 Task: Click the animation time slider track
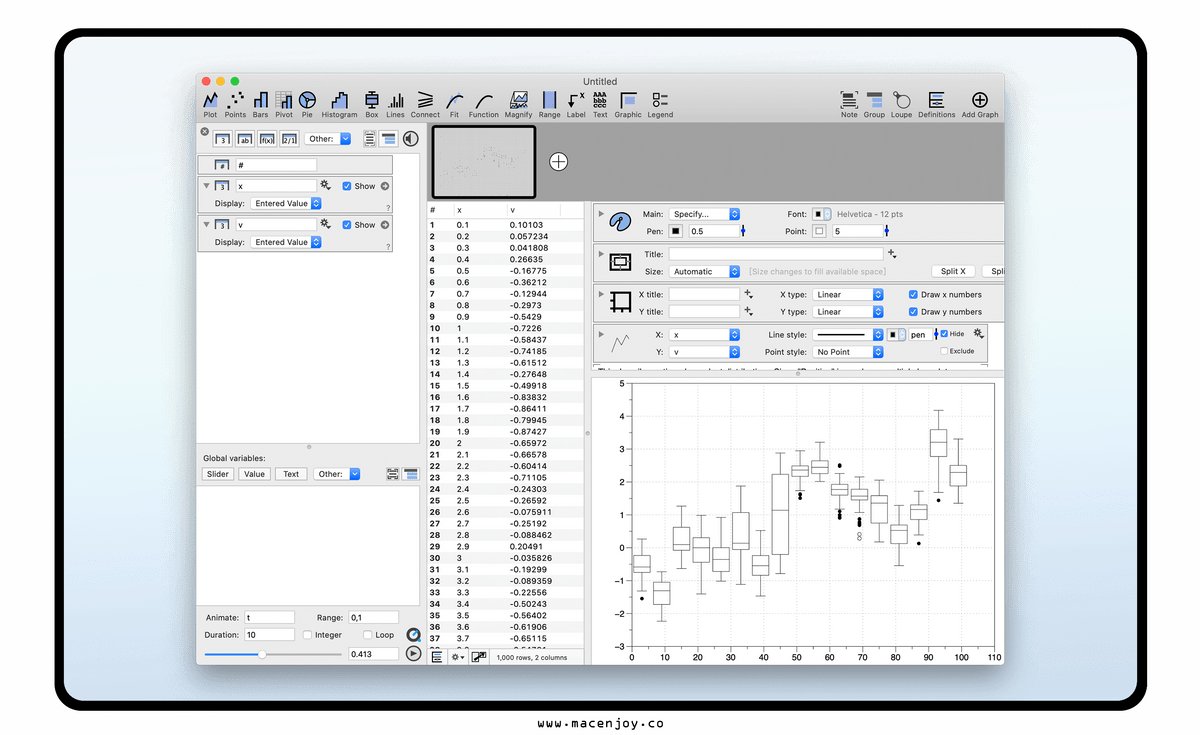(x=273, y=655)
